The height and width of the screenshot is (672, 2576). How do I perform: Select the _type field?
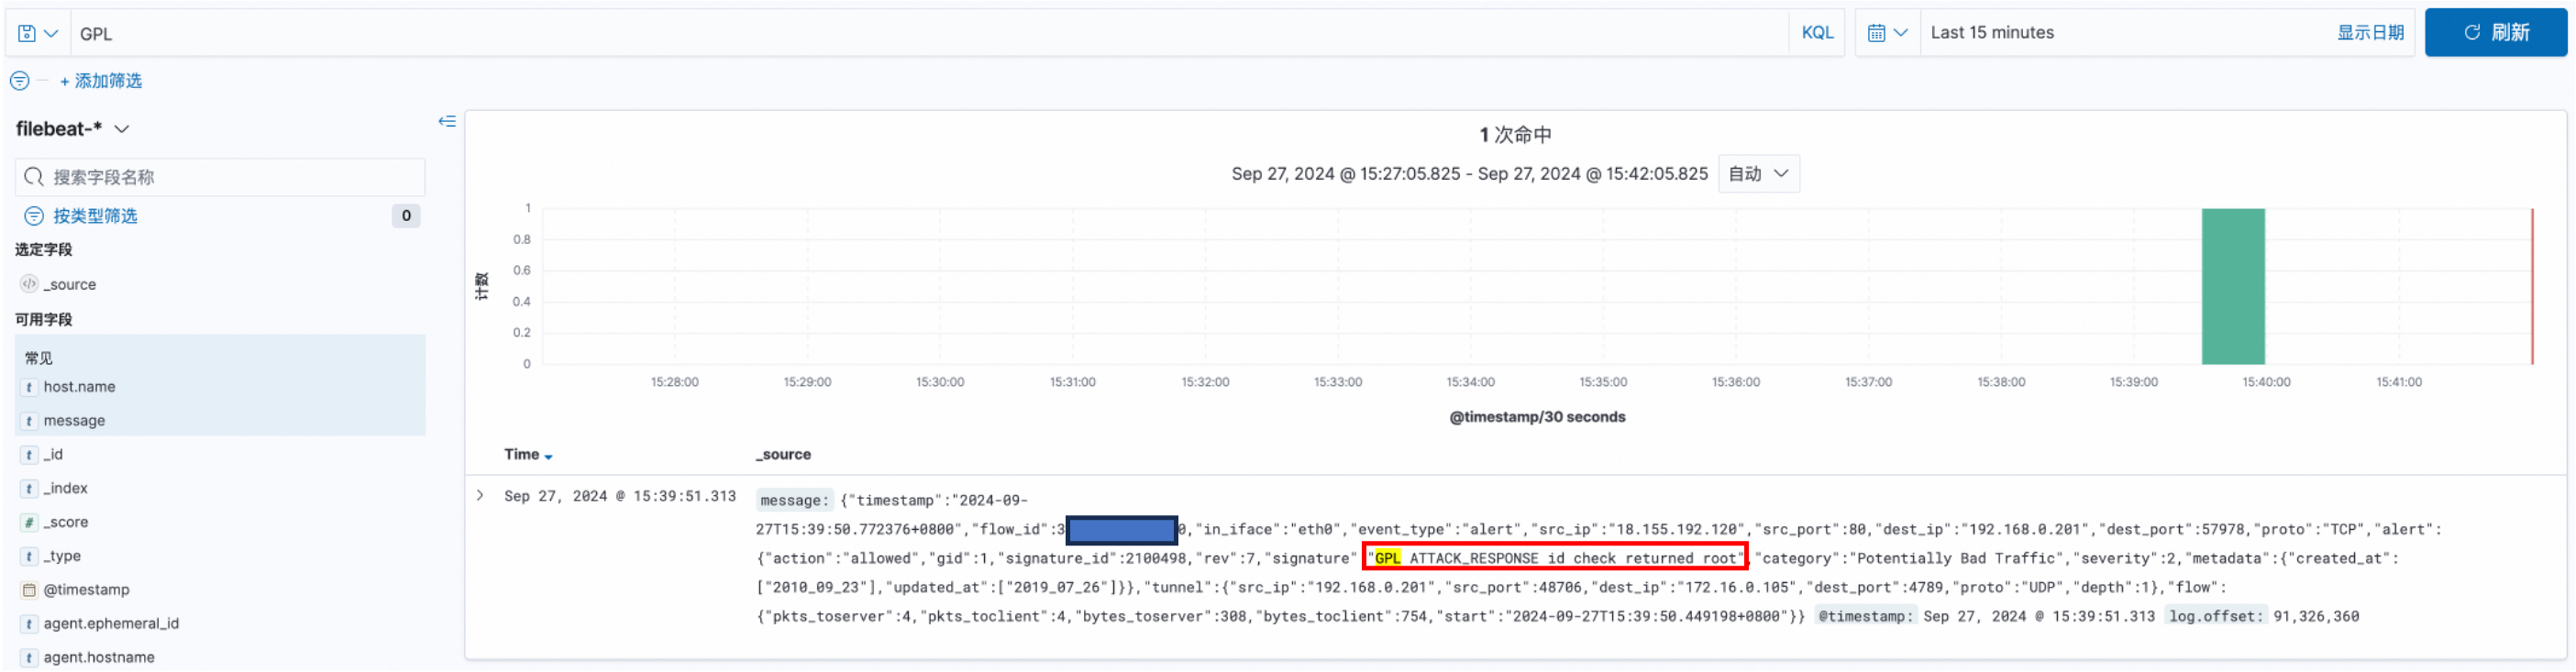(62, 557)
